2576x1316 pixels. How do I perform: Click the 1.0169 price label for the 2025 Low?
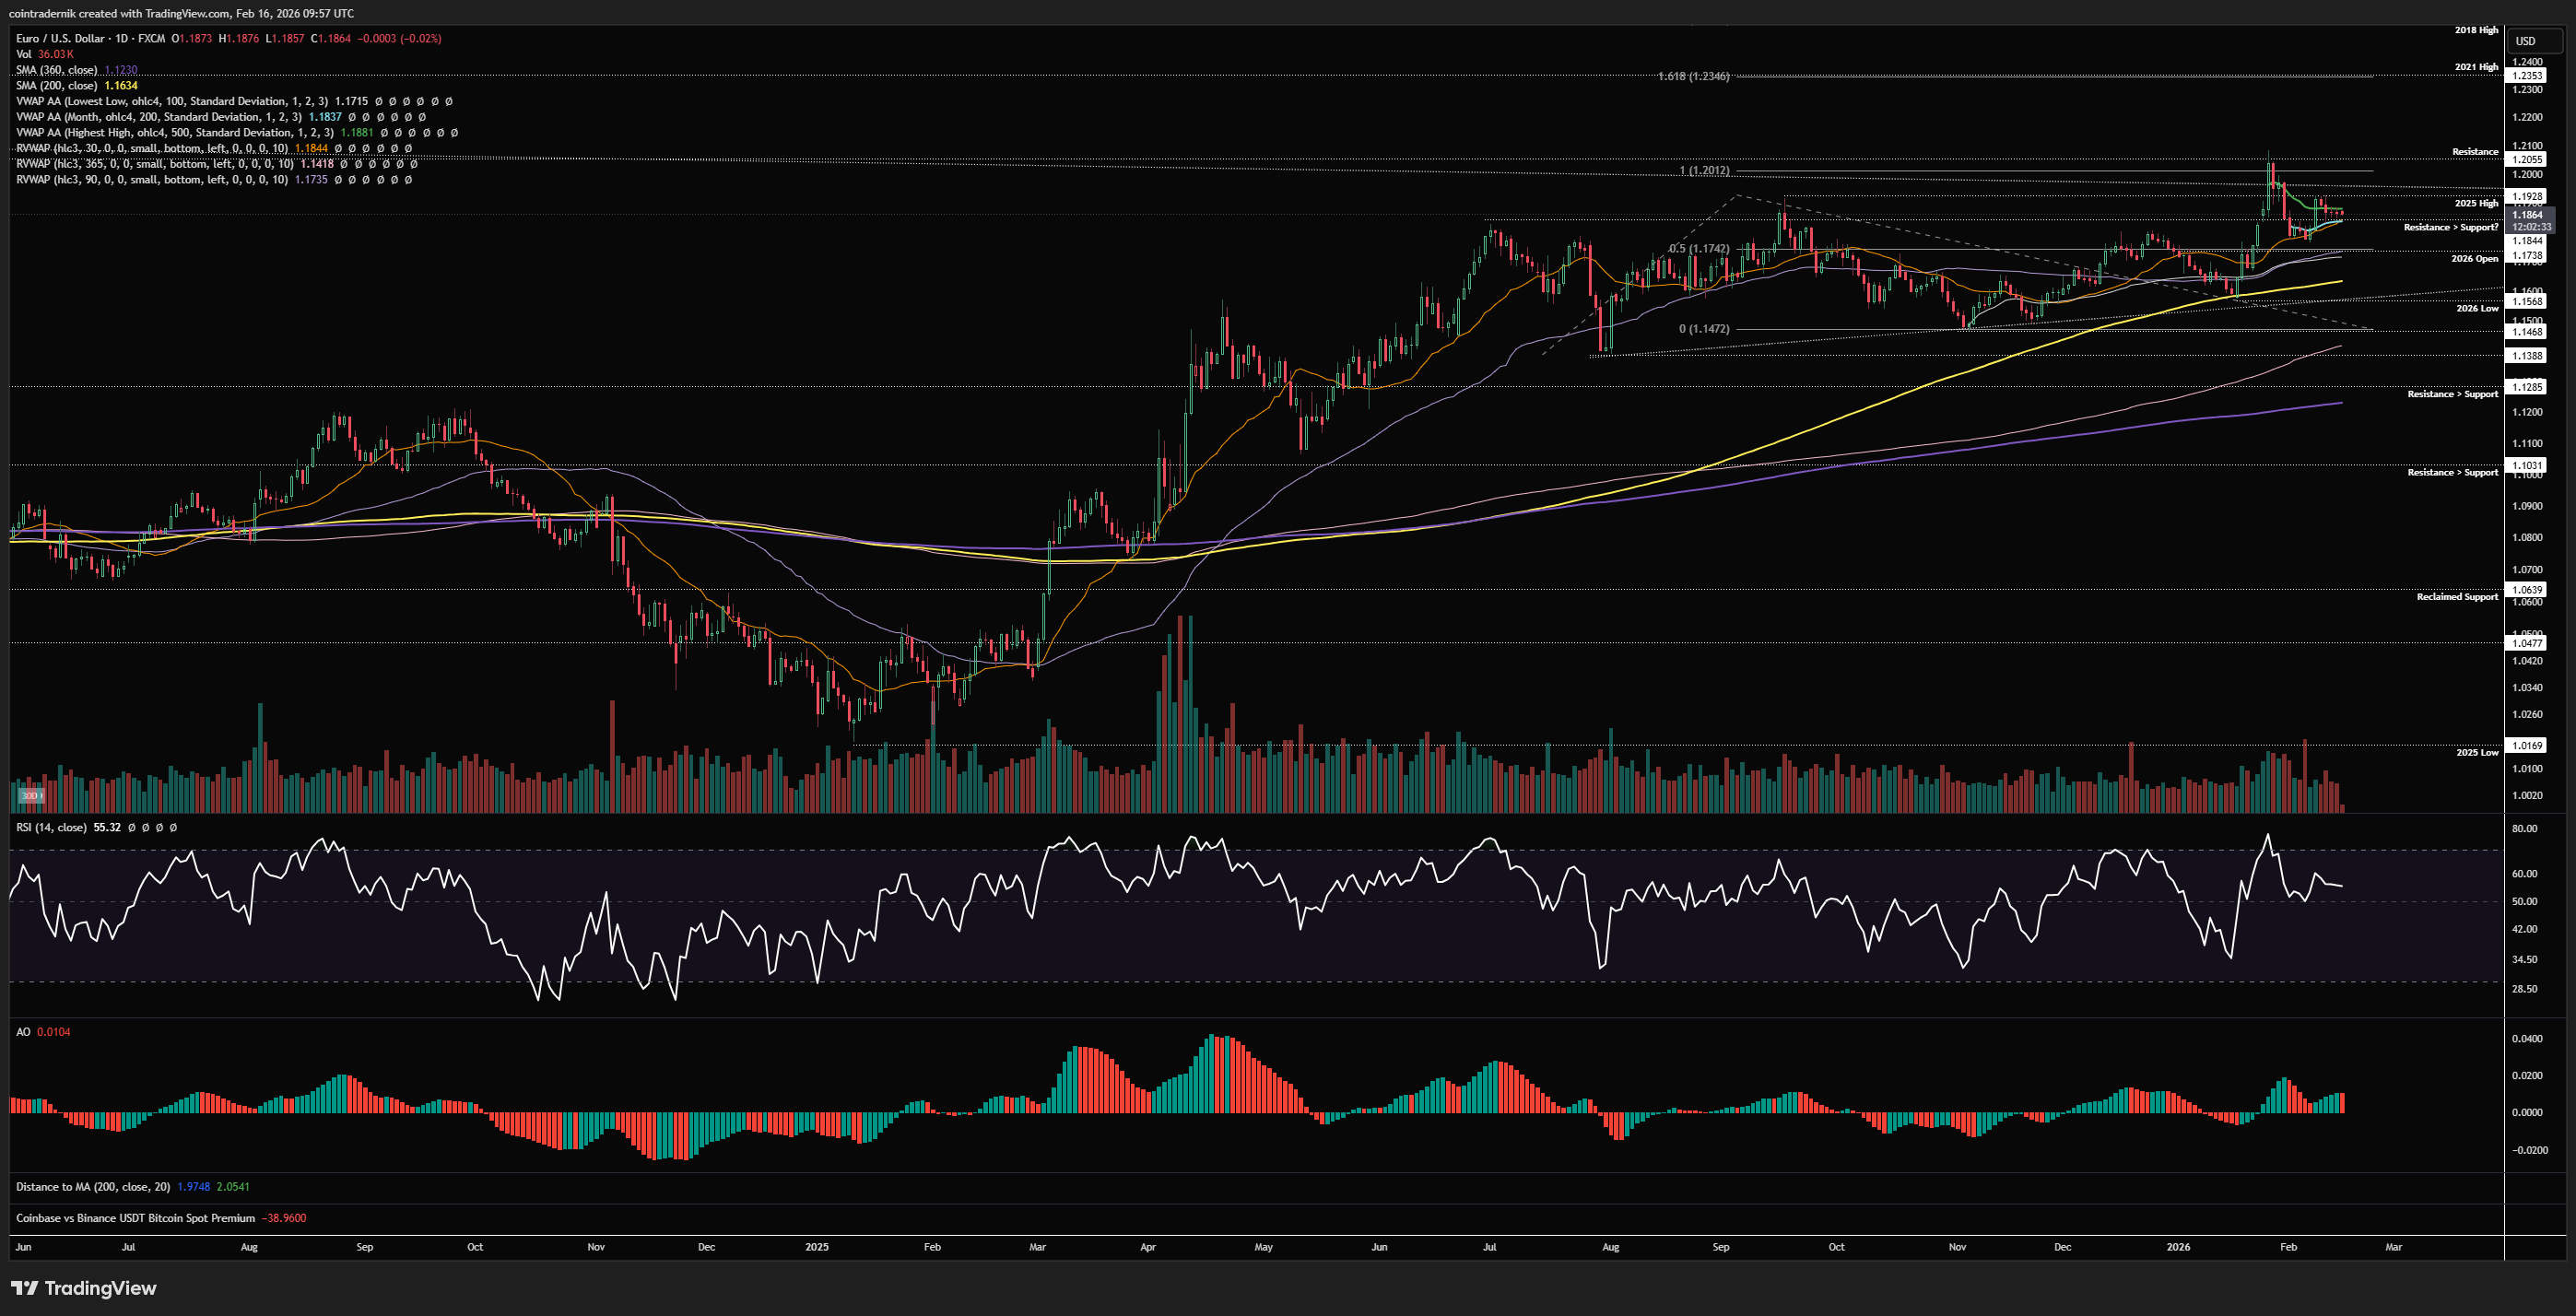(x=2527, y=745)
